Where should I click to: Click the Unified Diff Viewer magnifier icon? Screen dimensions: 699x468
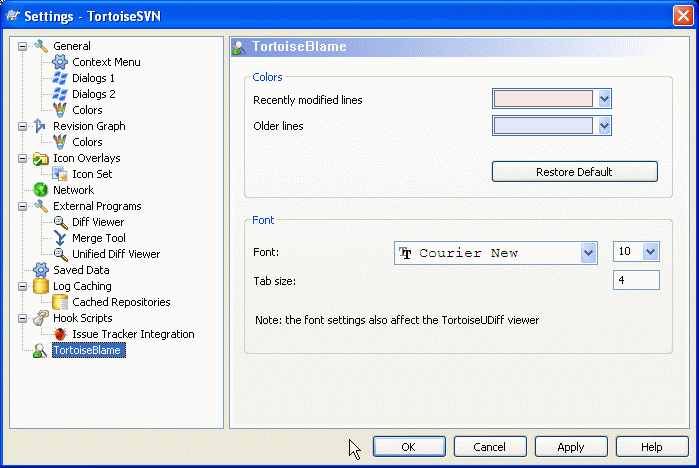tap(60, 254)
